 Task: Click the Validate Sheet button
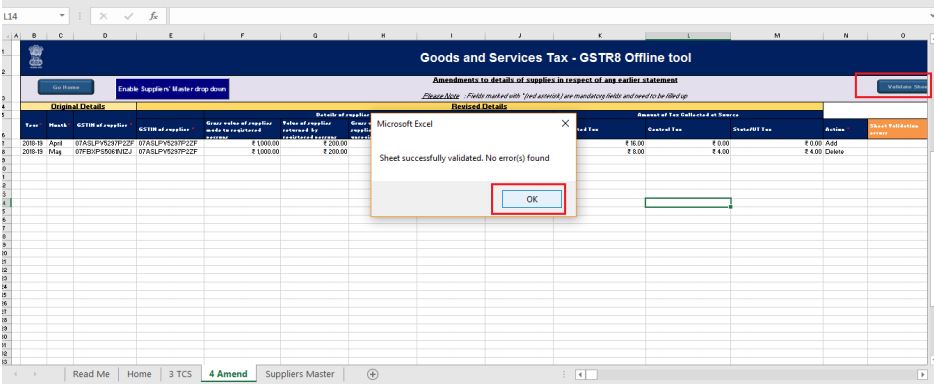coord(902,87)
